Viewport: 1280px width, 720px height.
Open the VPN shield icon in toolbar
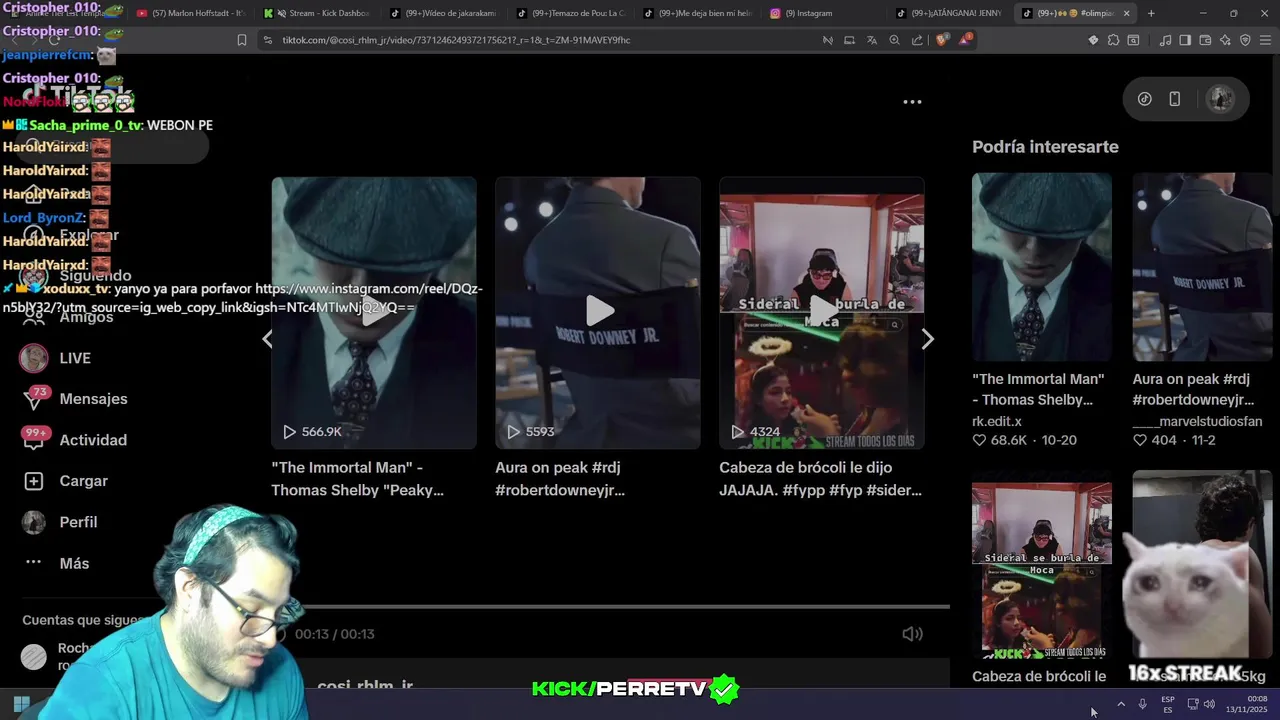click(x=1245, y=40)
